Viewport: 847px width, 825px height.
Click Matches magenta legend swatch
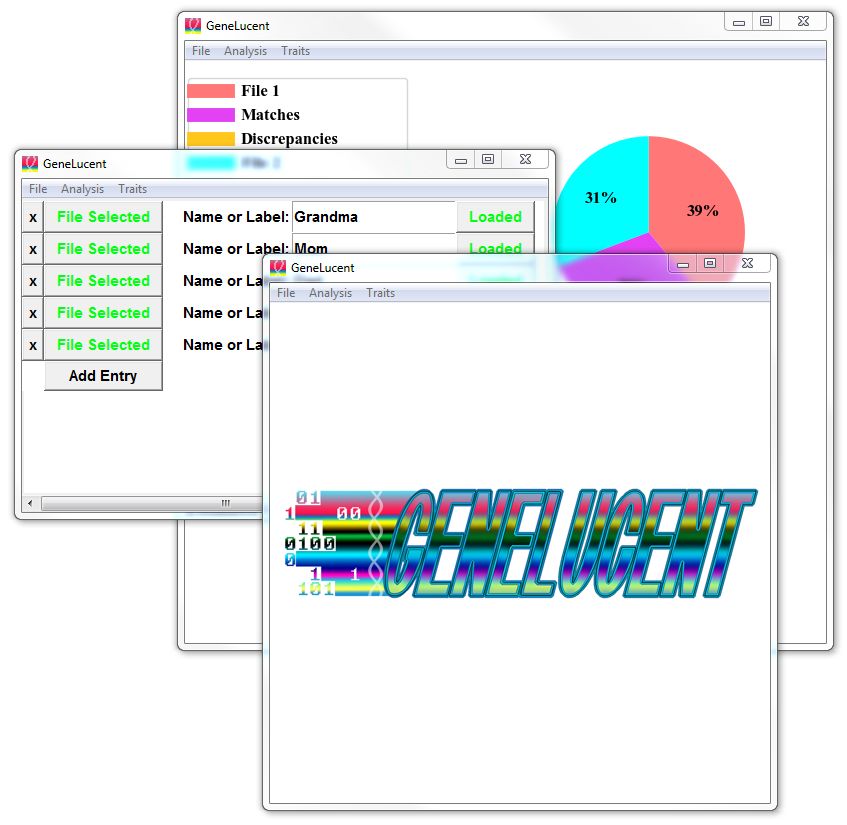pos(211,115)
